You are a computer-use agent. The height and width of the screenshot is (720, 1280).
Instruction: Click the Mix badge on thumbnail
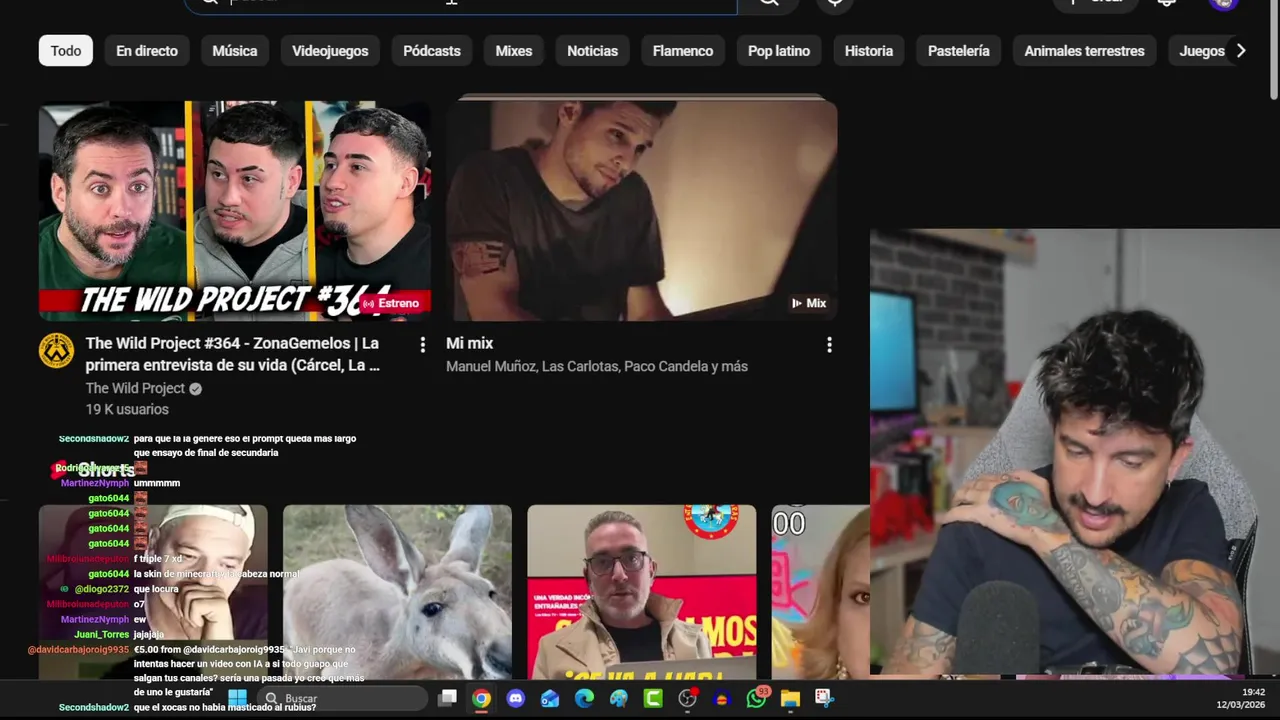click(809, 303)
